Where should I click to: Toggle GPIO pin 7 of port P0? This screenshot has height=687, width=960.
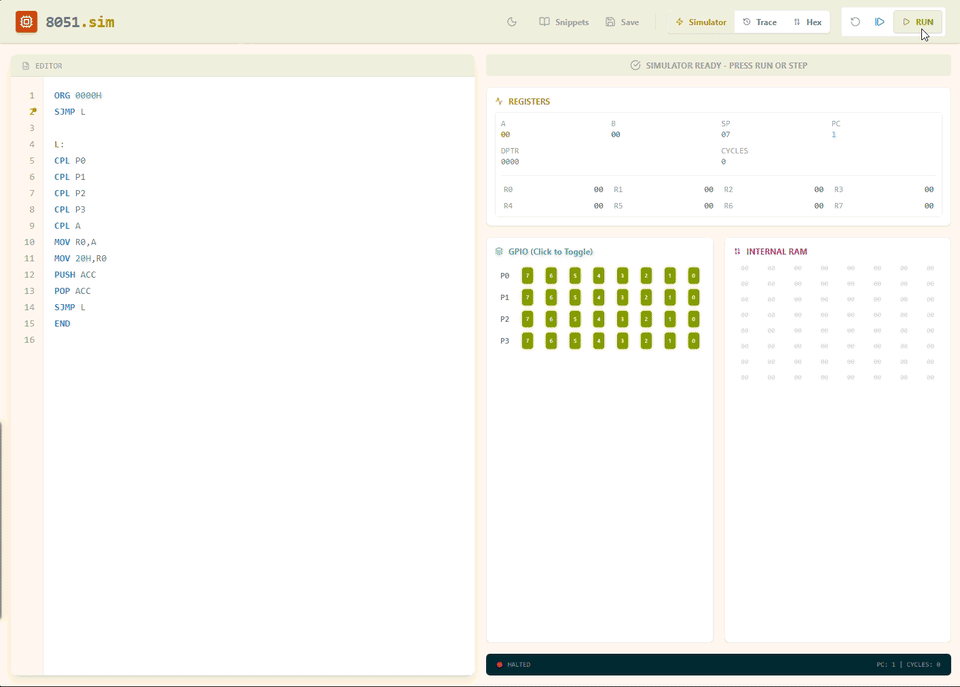(527, 276)
